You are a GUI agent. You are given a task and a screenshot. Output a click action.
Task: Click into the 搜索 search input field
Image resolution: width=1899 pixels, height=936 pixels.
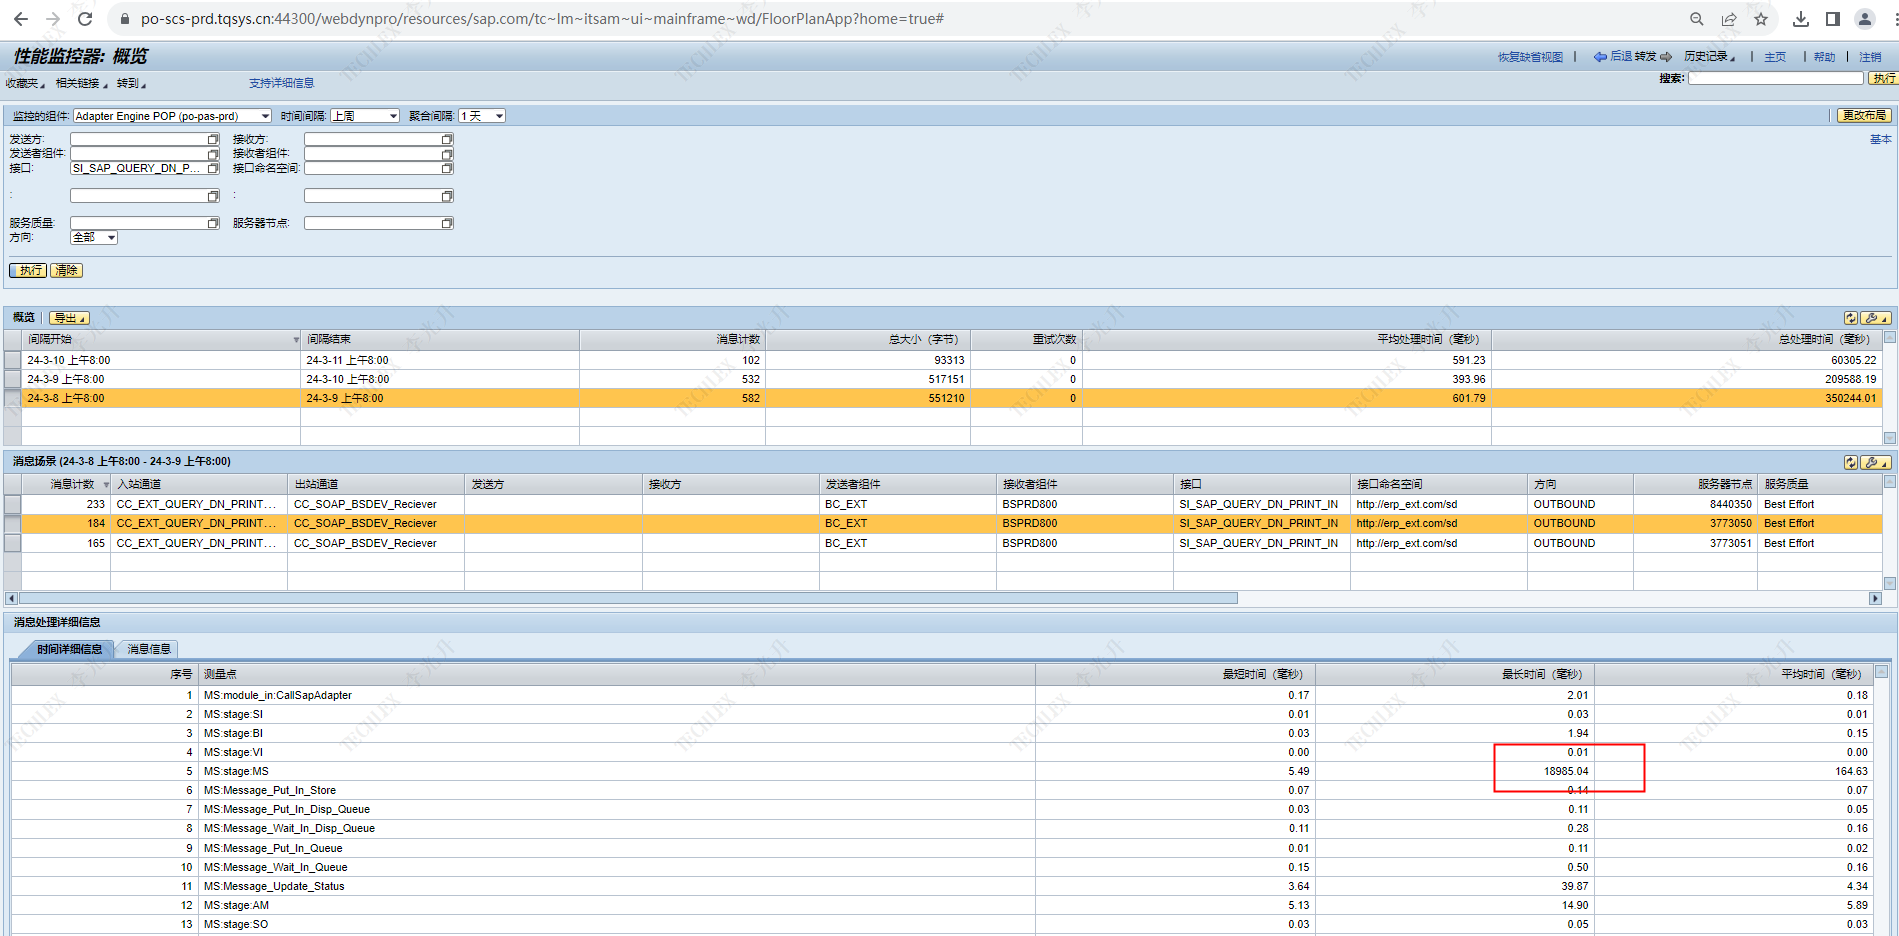[x=1776, y=78]
